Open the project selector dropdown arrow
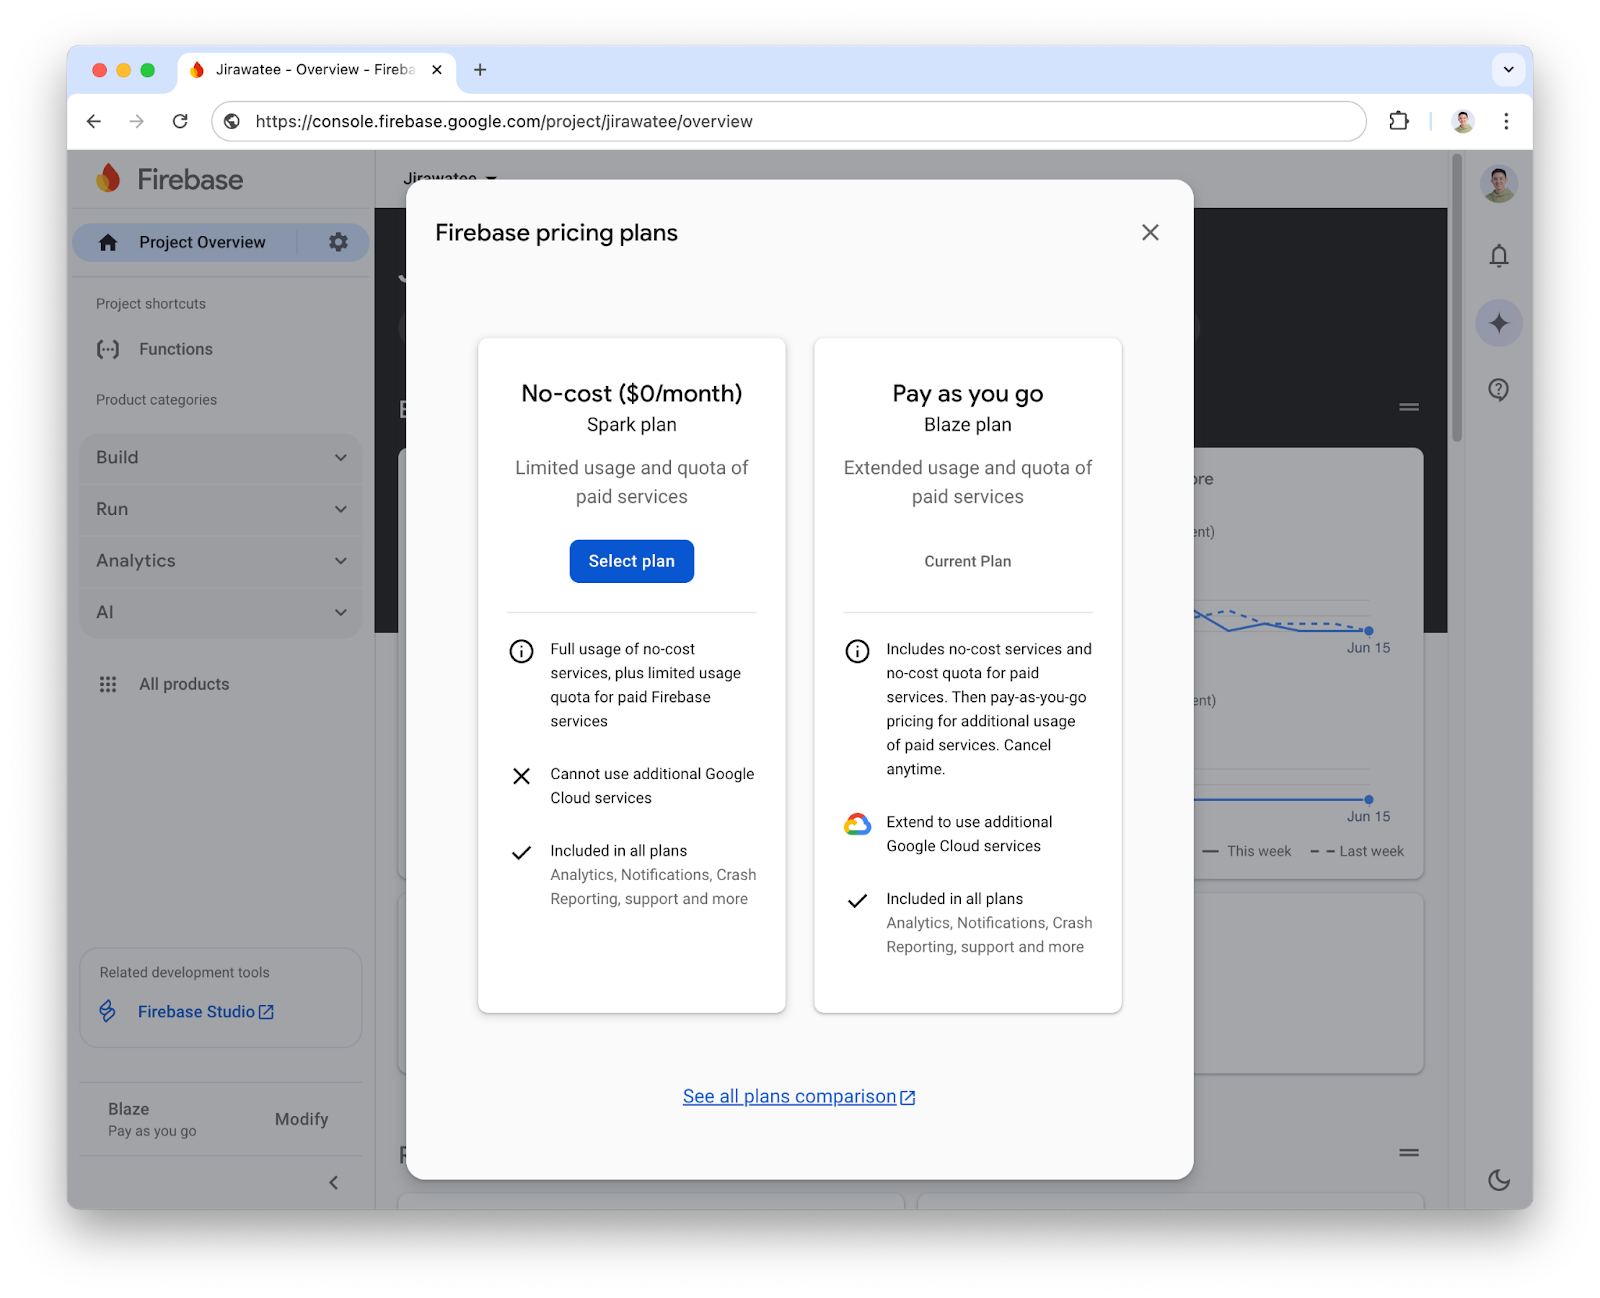 491,178
